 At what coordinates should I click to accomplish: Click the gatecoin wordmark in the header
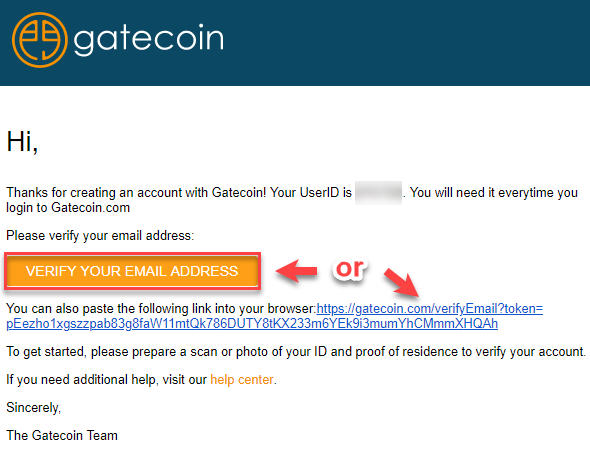click(x=149, y=40)
